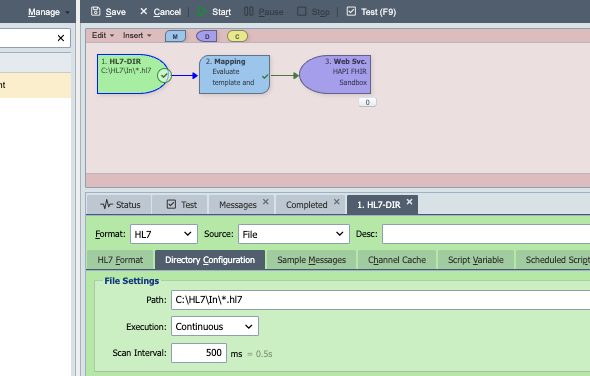Run Test (F9)
590x376 pixels.
371,12
